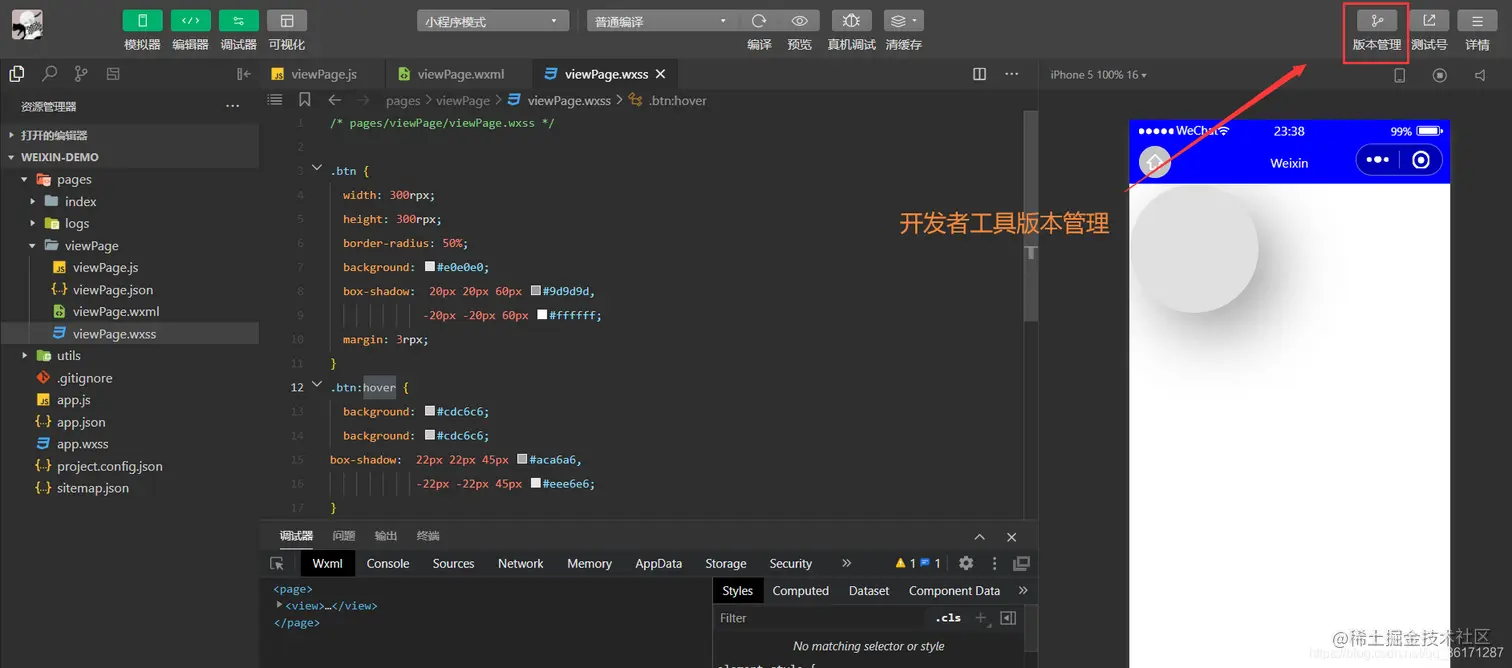The image size is (1512, 668).
Task: Switch to the Computed styles tab
Action: (x=801, y=591)
